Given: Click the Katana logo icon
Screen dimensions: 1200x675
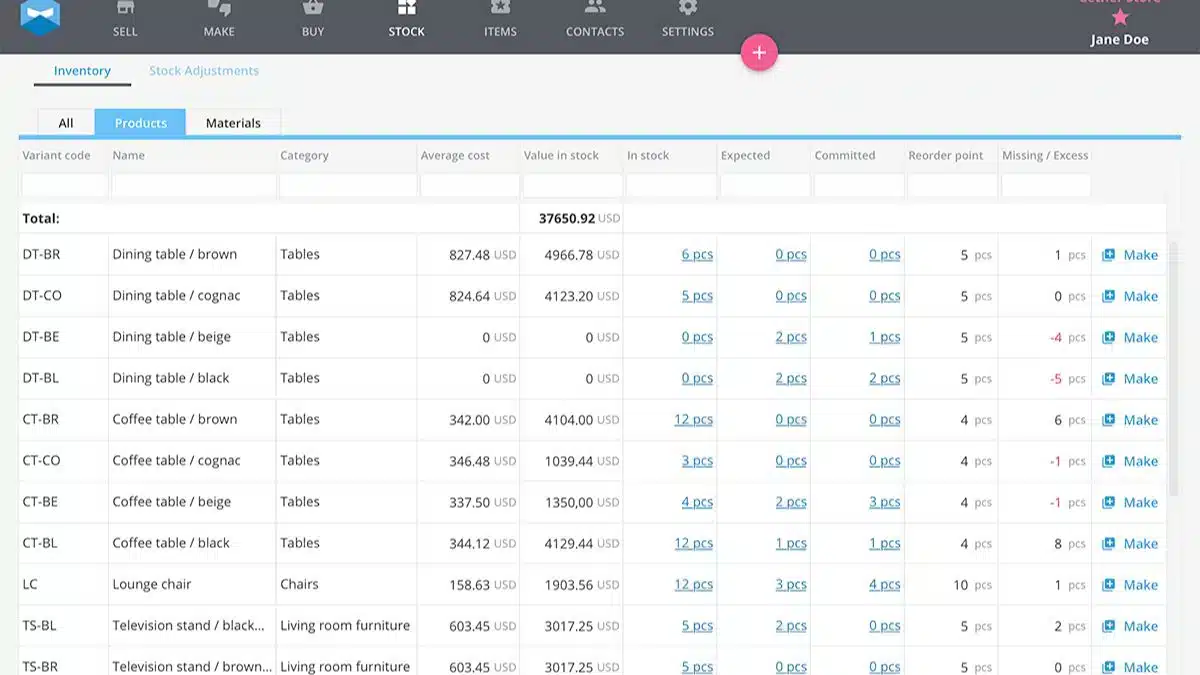Looking at the screenshot, I should [x=40, y=17].
